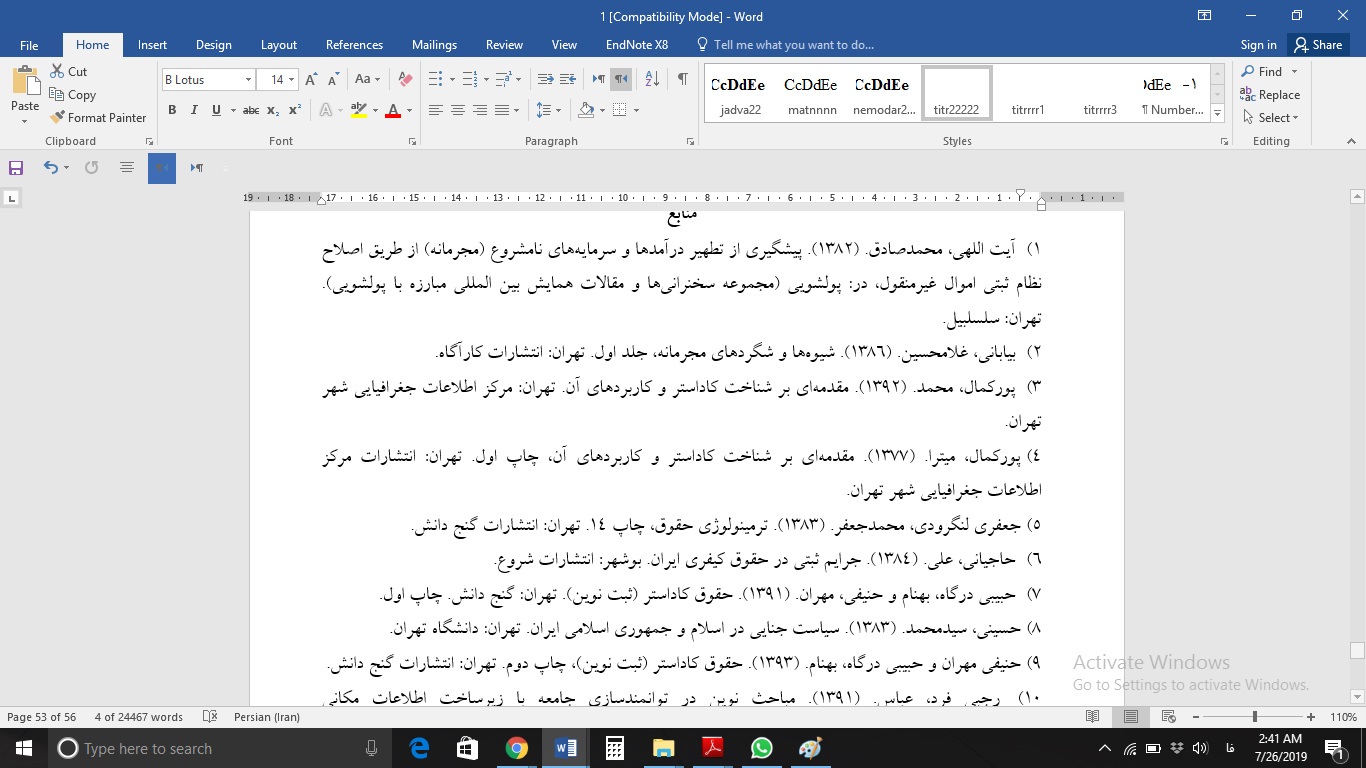Toggle justified alignment
The height and width of the screenshot is (768, 1366).
[502, 110]
